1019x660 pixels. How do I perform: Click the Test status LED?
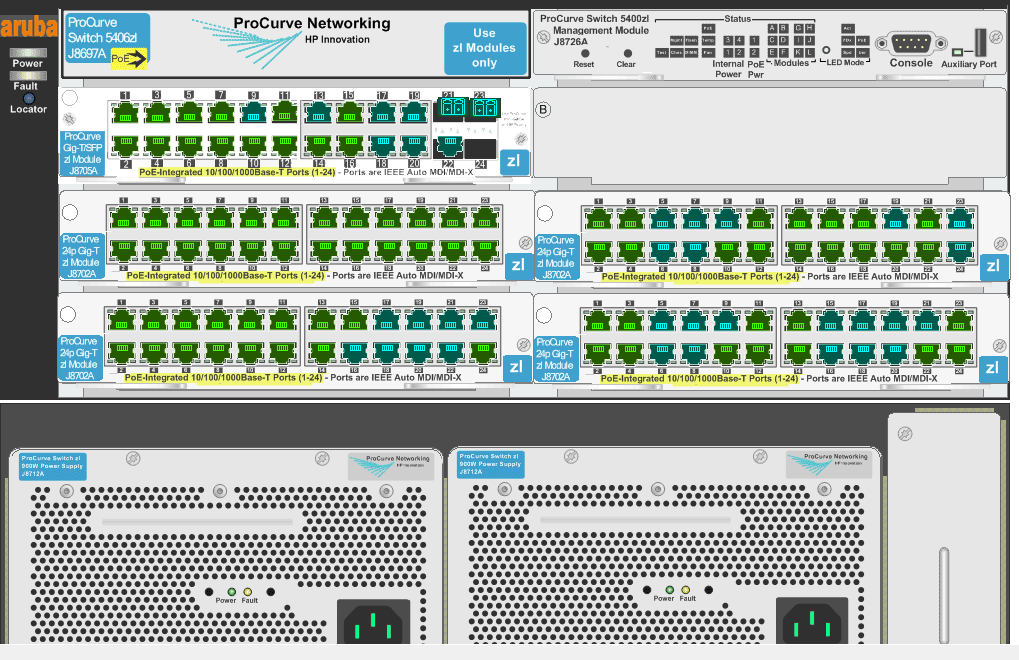coord(662,53)
